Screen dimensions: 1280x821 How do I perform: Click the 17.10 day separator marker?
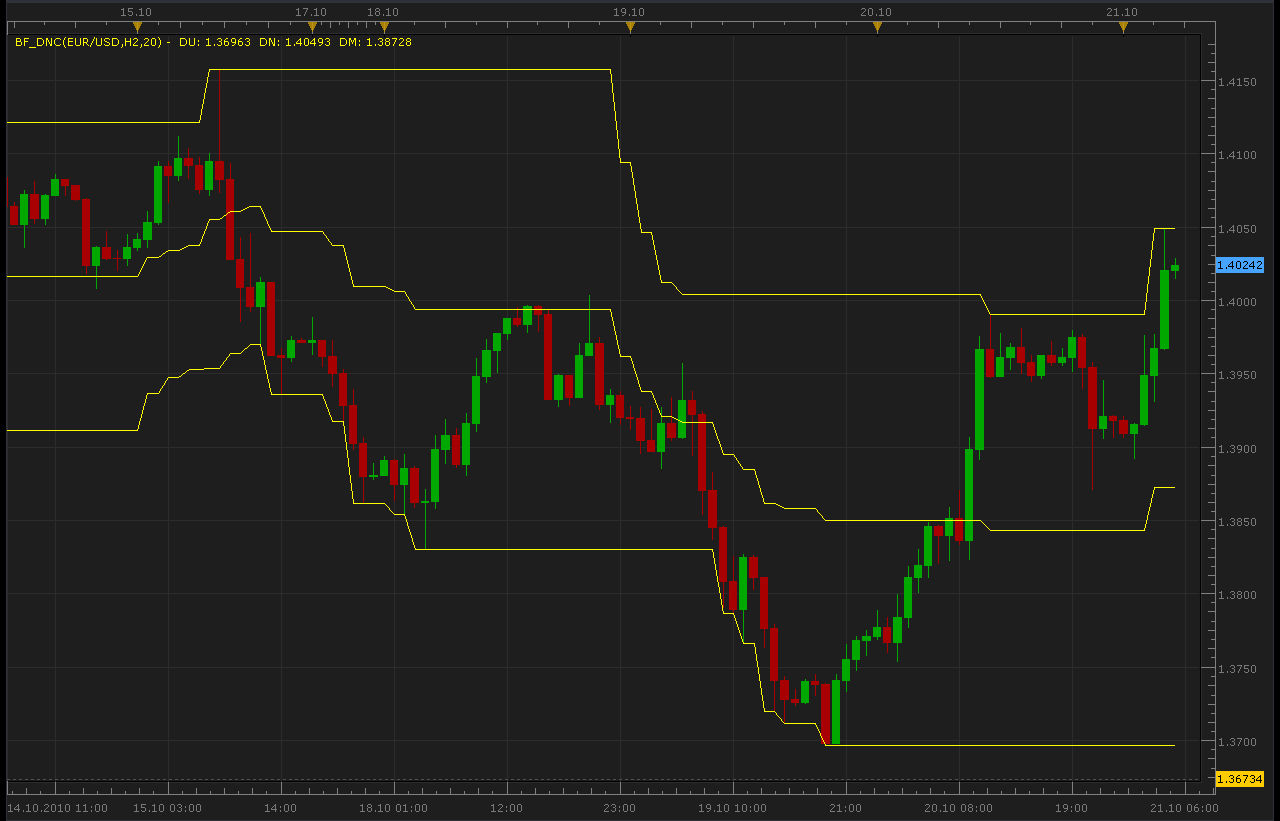pos(311,27)
